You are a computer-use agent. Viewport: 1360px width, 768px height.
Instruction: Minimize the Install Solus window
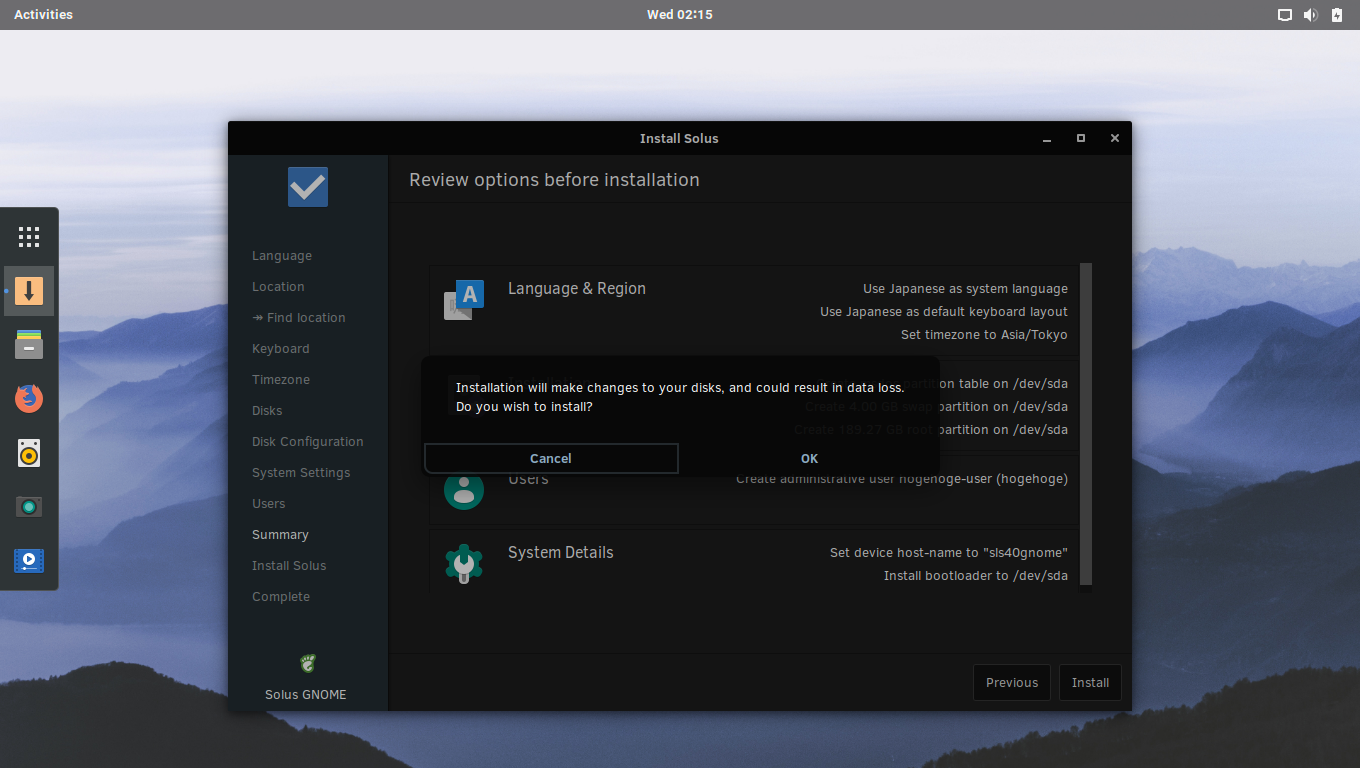tap(1047, 139)
